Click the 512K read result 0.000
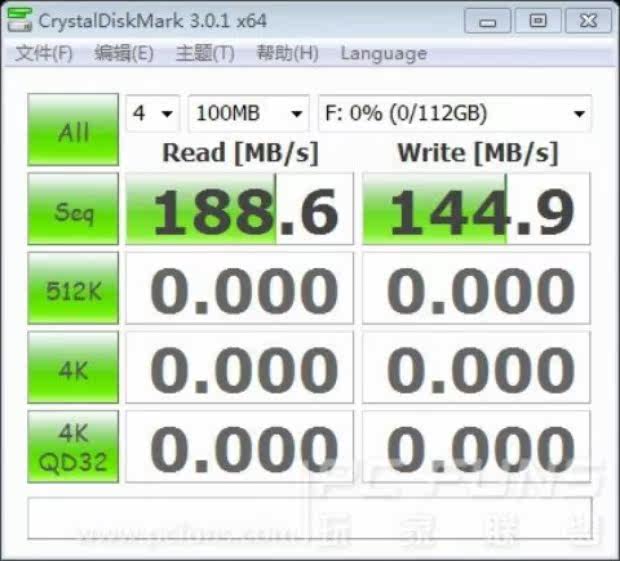The image size is (620, 561). click(x=240, y=288)
